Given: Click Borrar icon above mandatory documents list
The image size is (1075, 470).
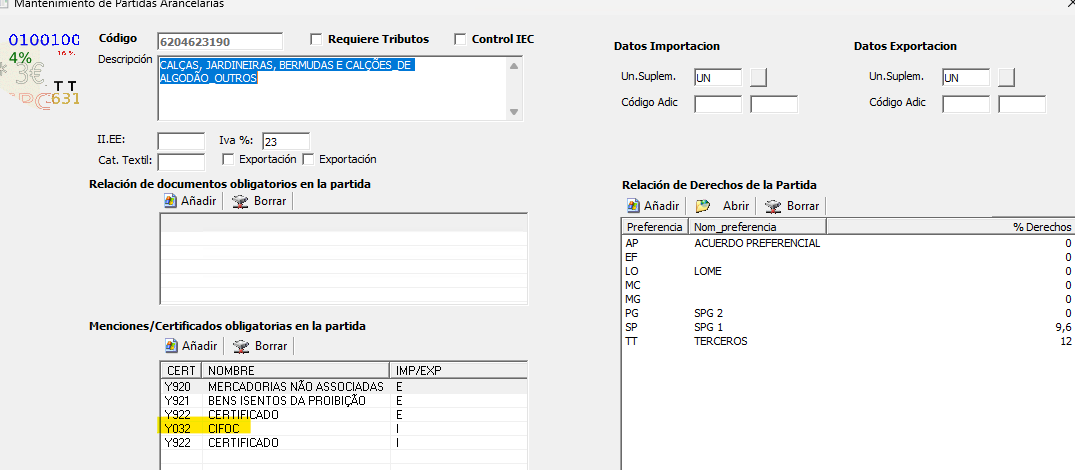Looking at the screenshot, I should click(x=240, y=201).
